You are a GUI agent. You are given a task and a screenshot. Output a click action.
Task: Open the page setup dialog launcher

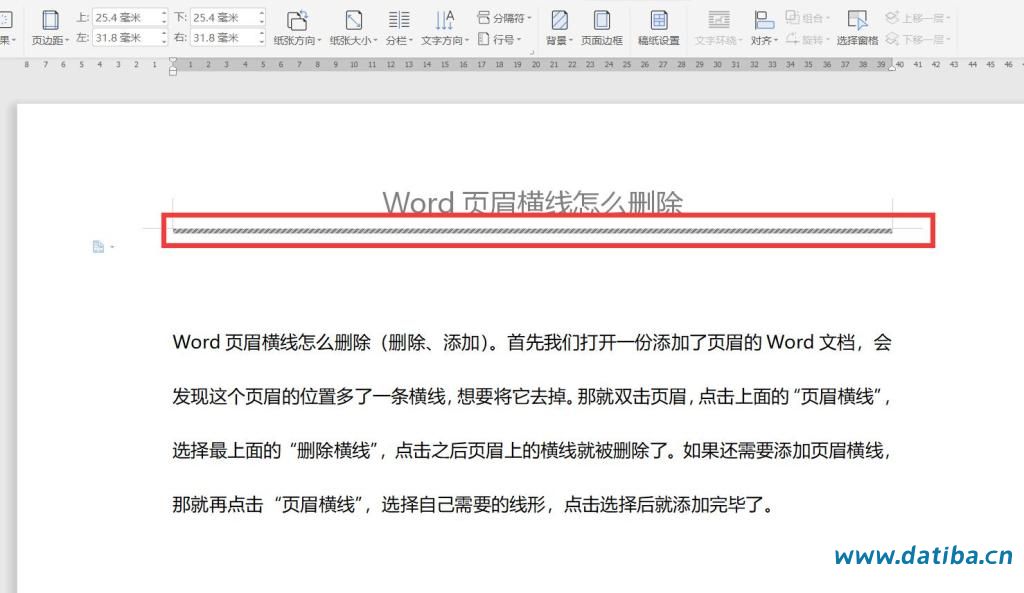[532, 52]
